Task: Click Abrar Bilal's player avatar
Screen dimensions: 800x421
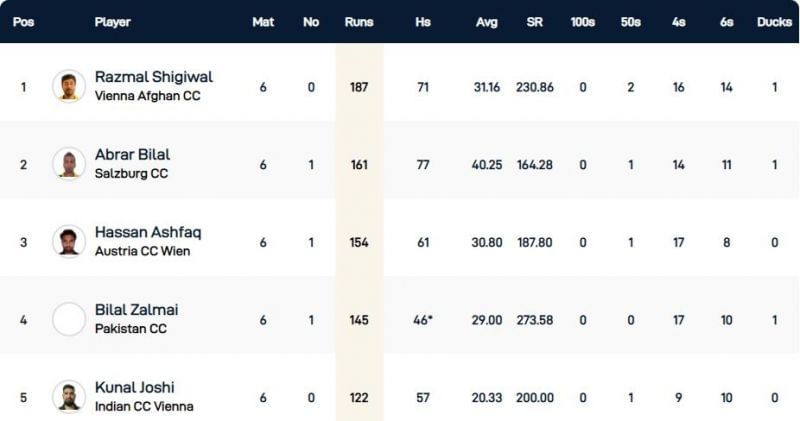Action: tap(69, 164)
